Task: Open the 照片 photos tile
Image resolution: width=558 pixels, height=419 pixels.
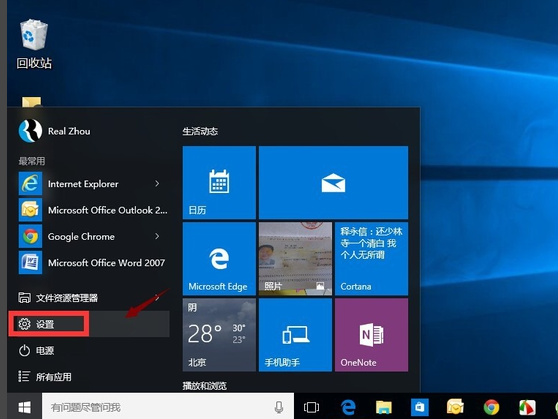Action: [x=295, y=259]
